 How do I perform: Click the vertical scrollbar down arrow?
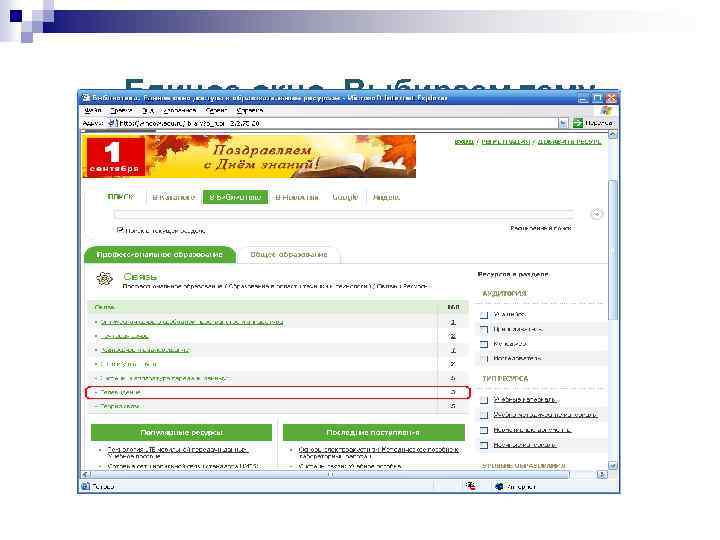click(613, 466)
